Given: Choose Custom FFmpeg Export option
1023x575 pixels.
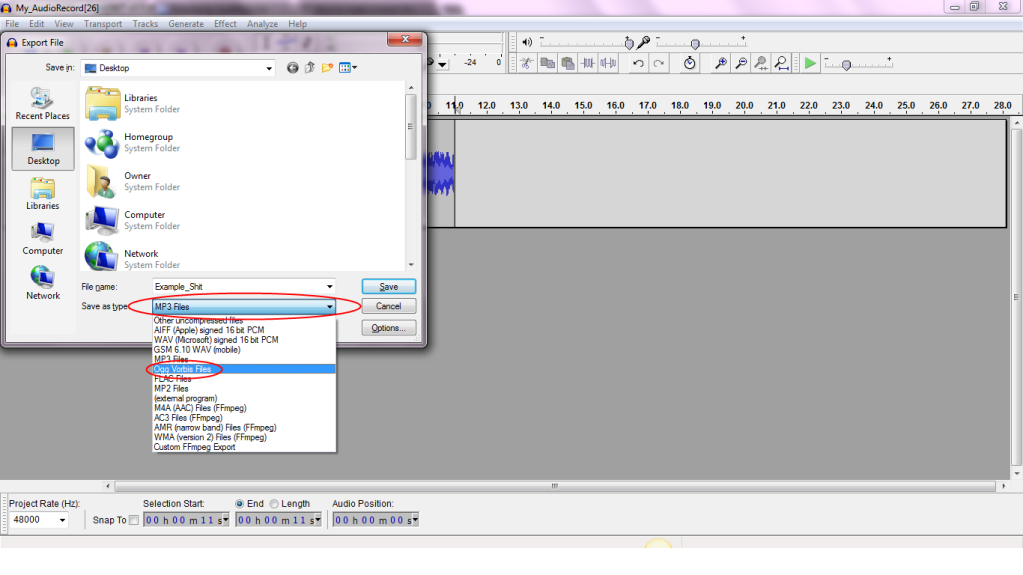Looking at the screenshot, I should 244,448.
